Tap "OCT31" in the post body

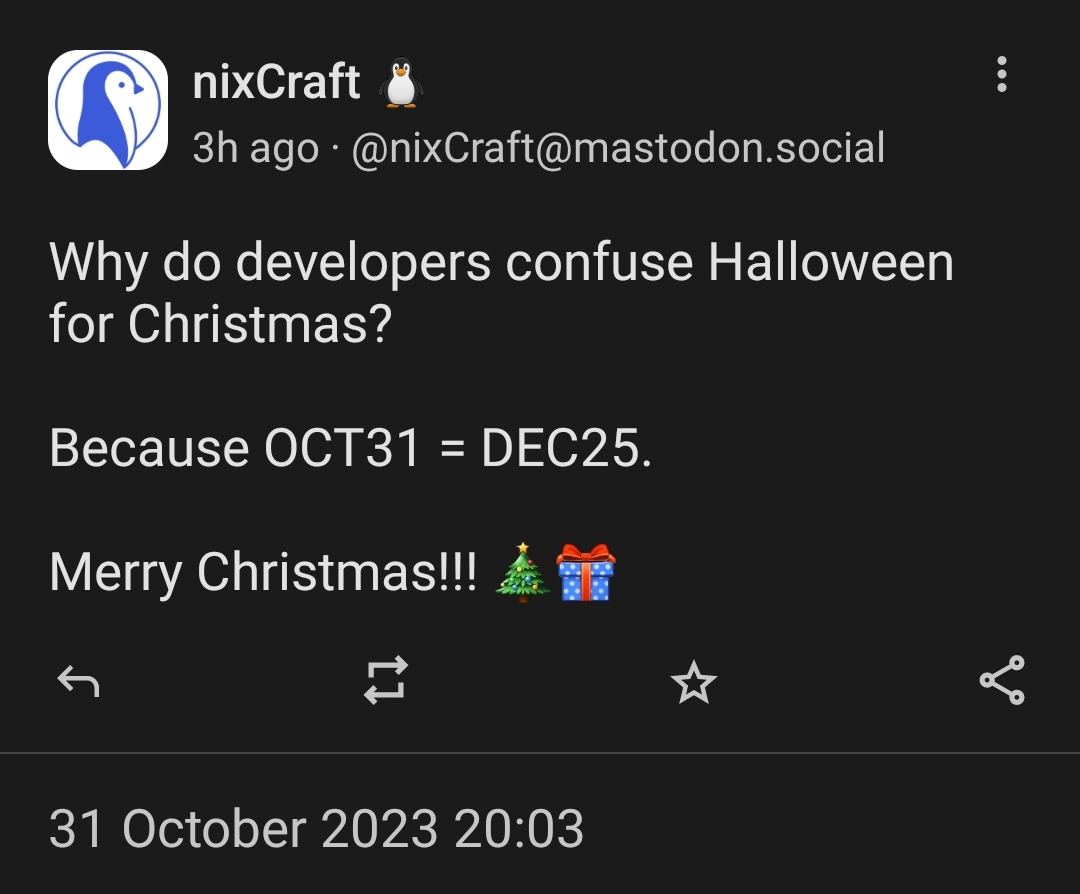(x=342, y=449)
